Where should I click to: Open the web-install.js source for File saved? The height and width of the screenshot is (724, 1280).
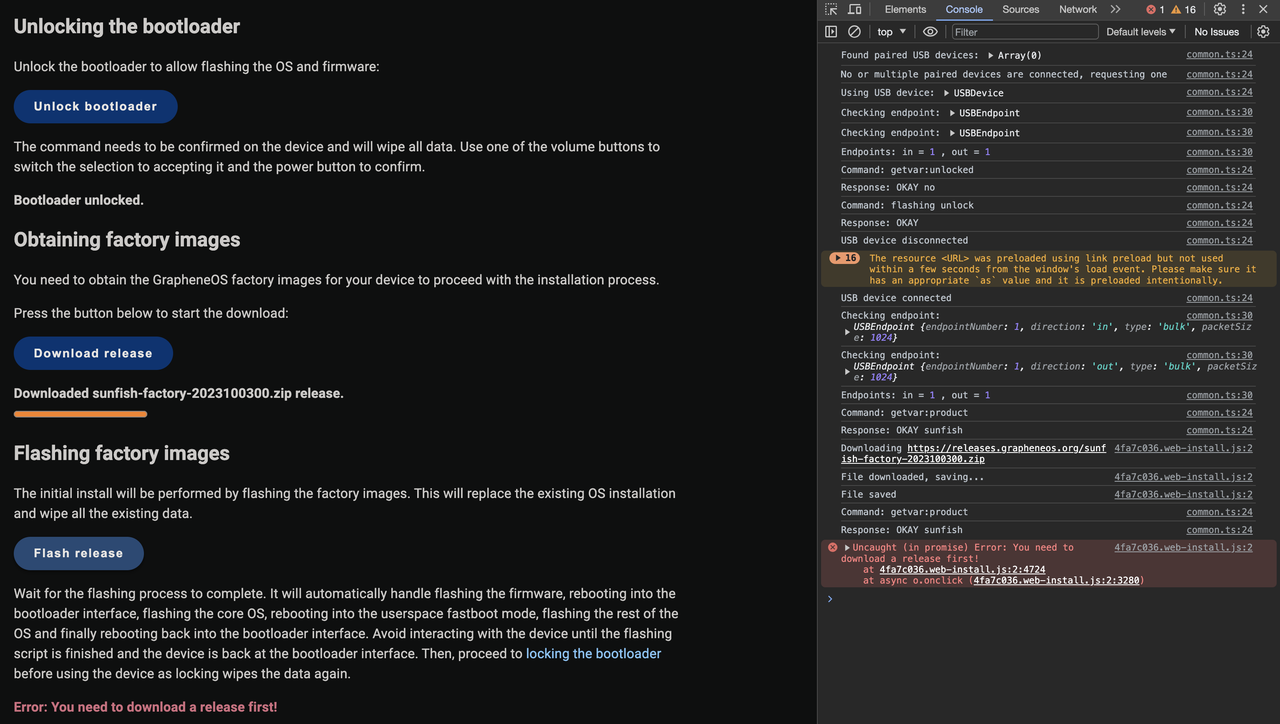[x=1183, y=494]
